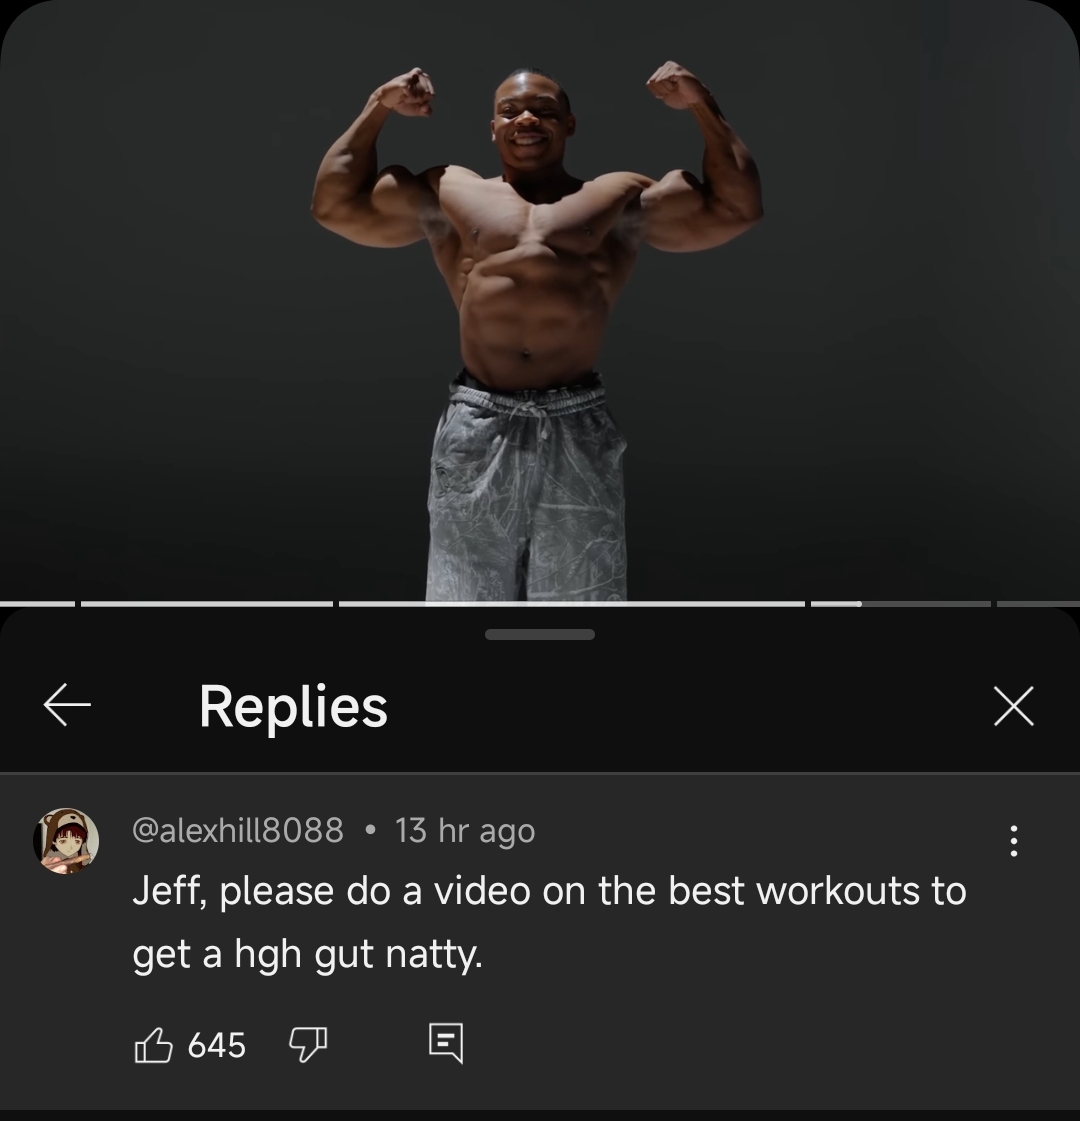Tap the Replies panel drag handle
The image size is (1080, 1121).
pos(540,634)
